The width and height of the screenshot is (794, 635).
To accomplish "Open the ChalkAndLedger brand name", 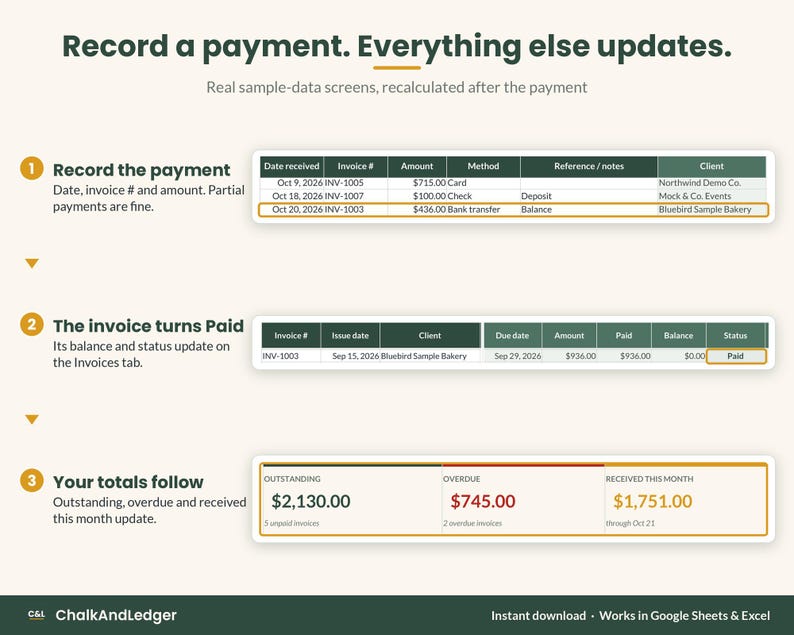I will (x=116, y=615).
